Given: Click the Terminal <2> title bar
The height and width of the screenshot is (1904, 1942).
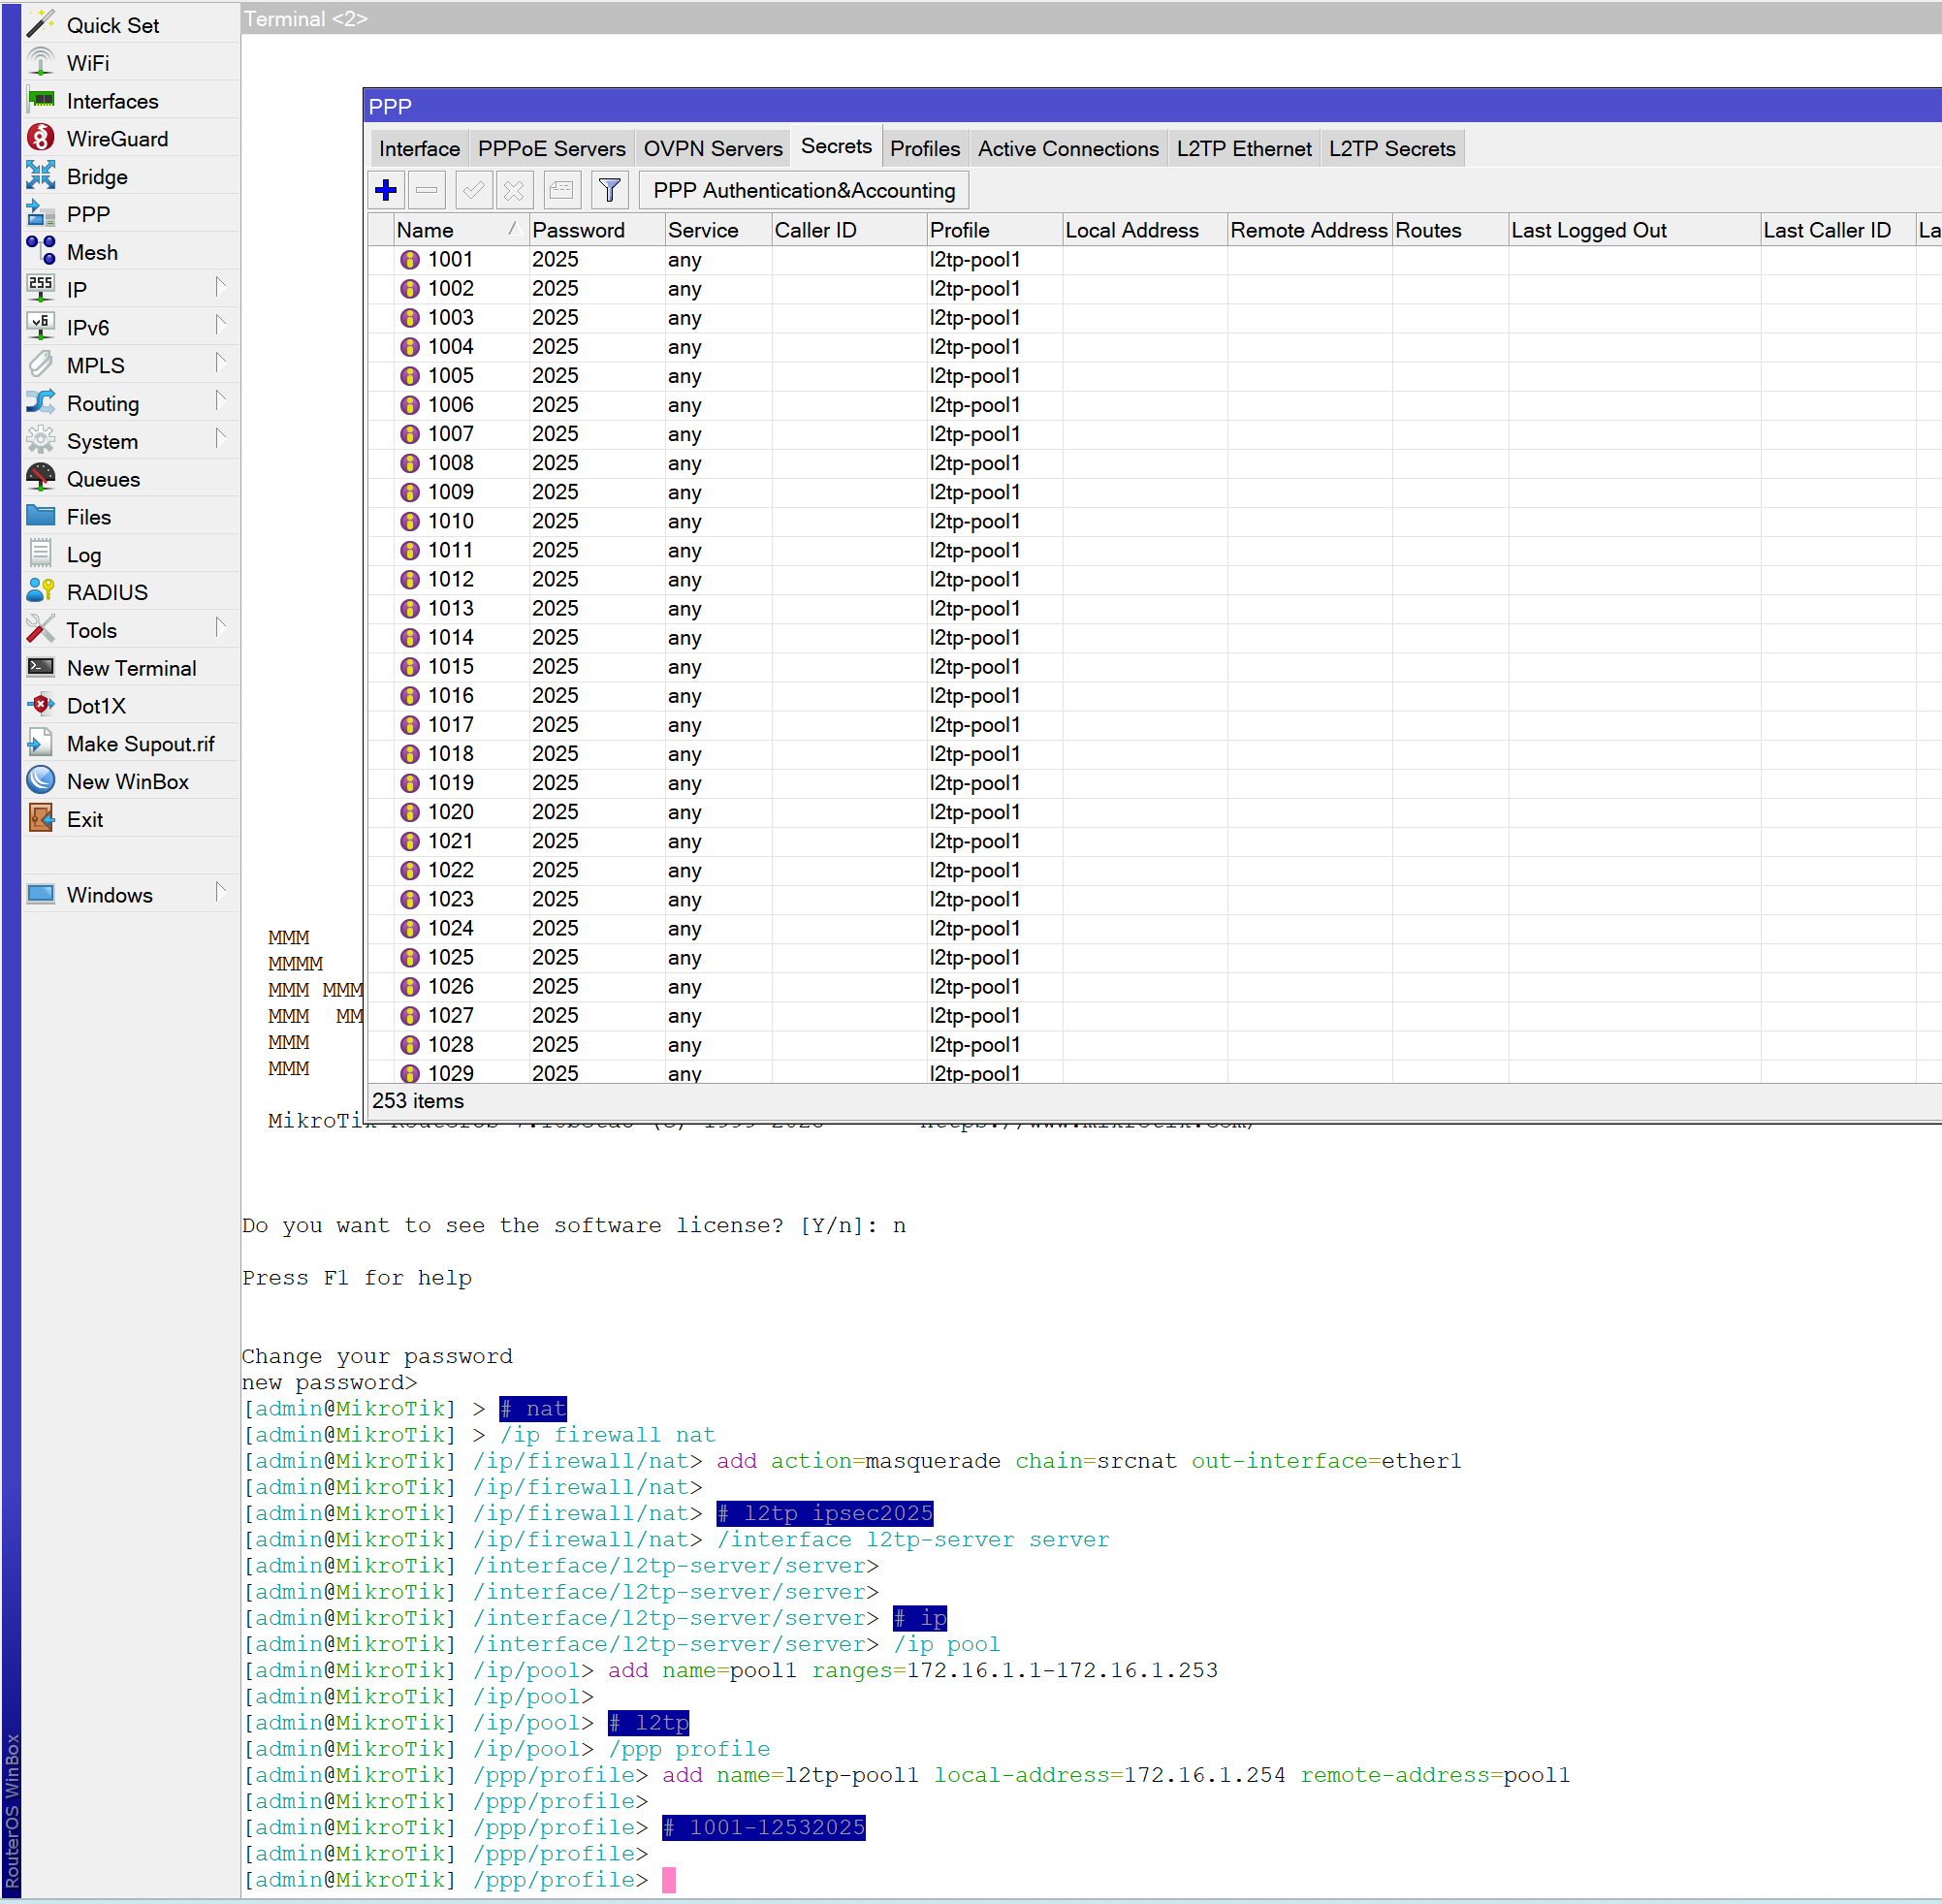Looking at the screenshot, I should [x=1091, y=19].
